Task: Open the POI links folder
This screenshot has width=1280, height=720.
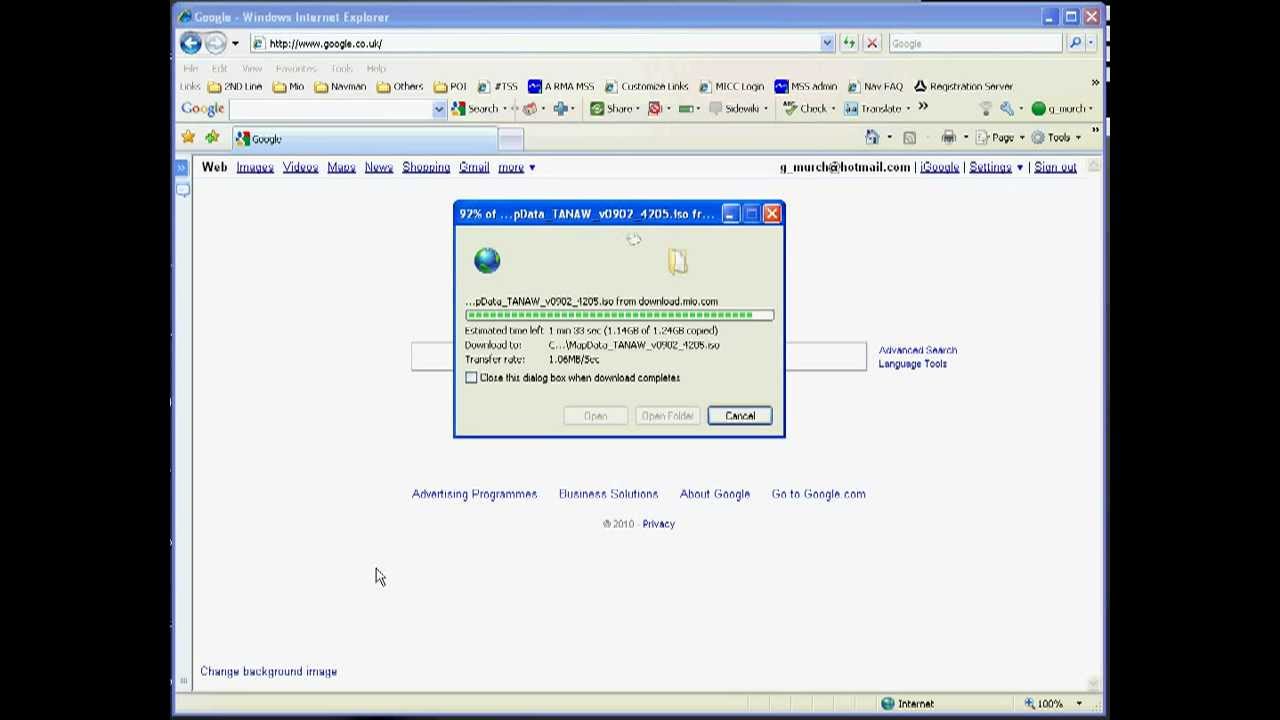Action: tap(450, 86)
